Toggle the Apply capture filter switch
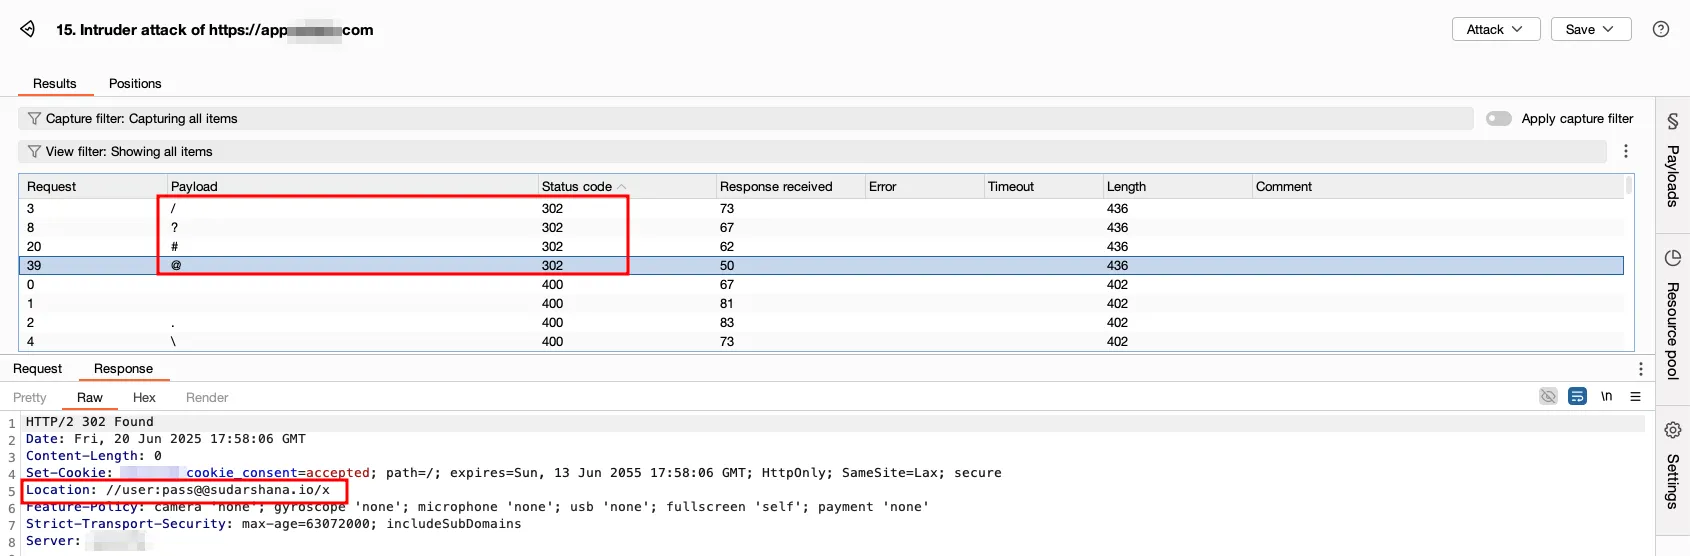The width and height of the screenshot is (1690, 556). pyautogui.click(x=1499, y=118)
